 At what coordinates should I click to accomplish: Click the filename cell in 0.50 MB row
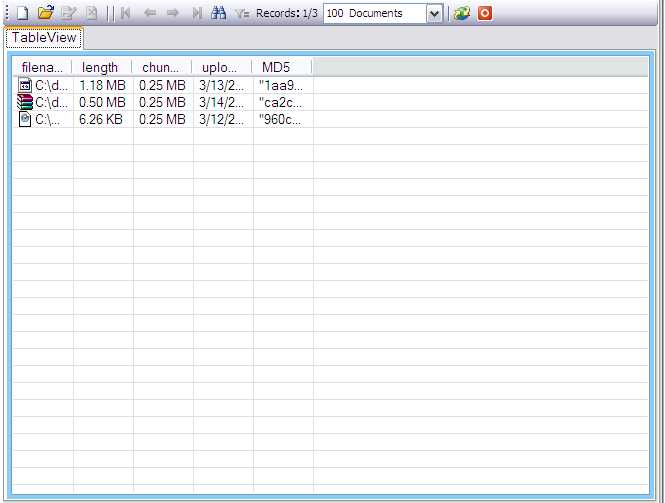[x=43, y=102]
